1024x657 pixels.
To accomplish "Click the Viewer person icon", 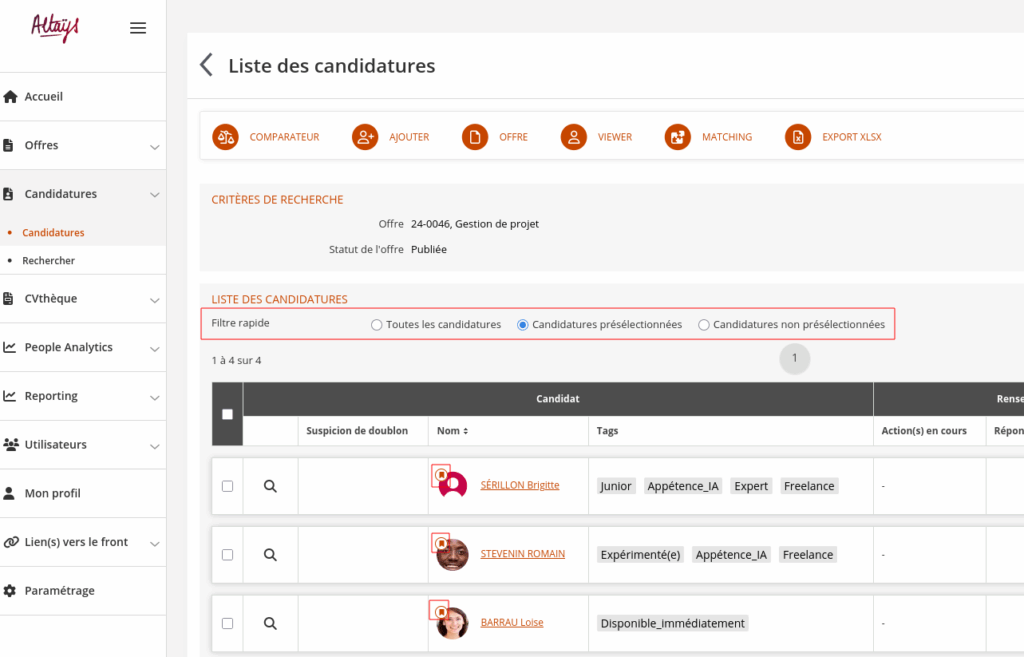I will pos(573,137).
